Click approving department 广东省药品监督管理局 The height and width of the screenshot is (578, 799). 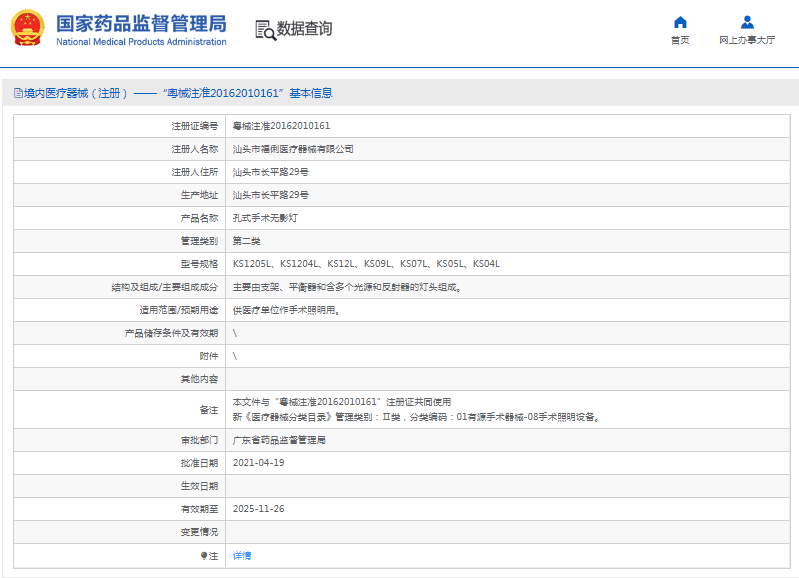click(x=279, y=440)
